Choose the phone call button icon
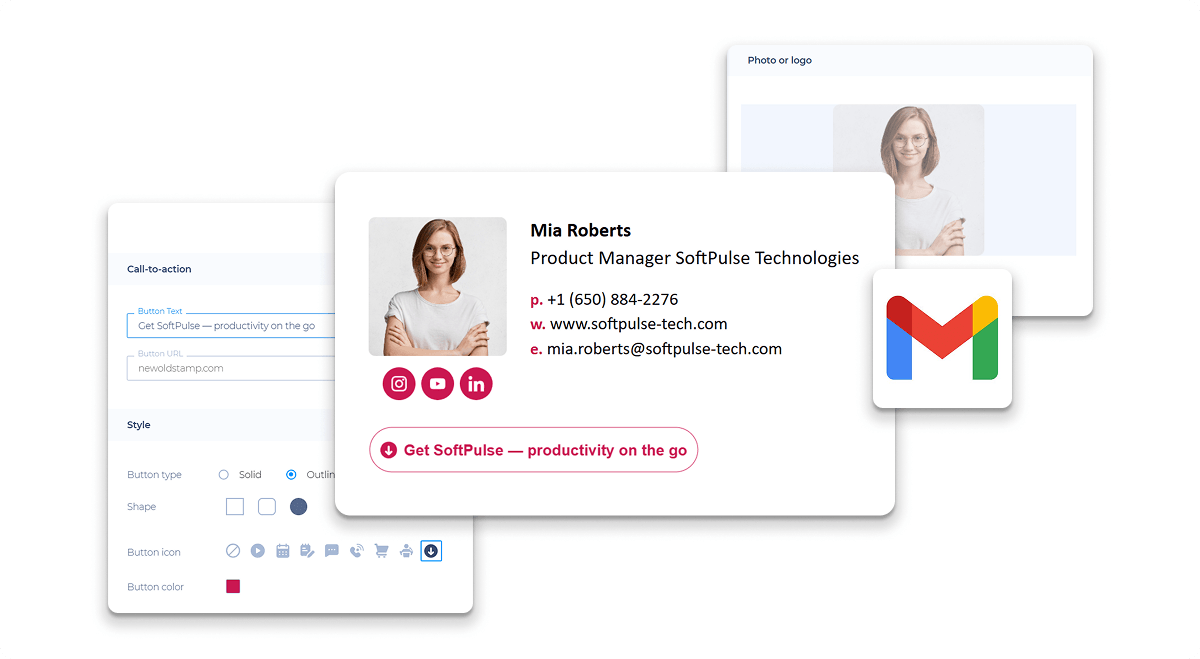The image size is (1200, 659). point(357,551)
